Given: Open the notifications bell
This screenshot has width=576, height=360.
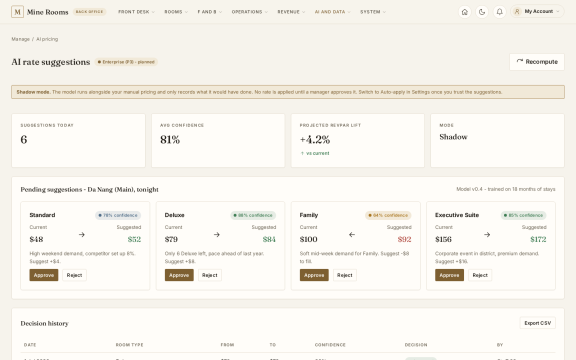Looking at the screenshot, I should click(x=499, y=12).
